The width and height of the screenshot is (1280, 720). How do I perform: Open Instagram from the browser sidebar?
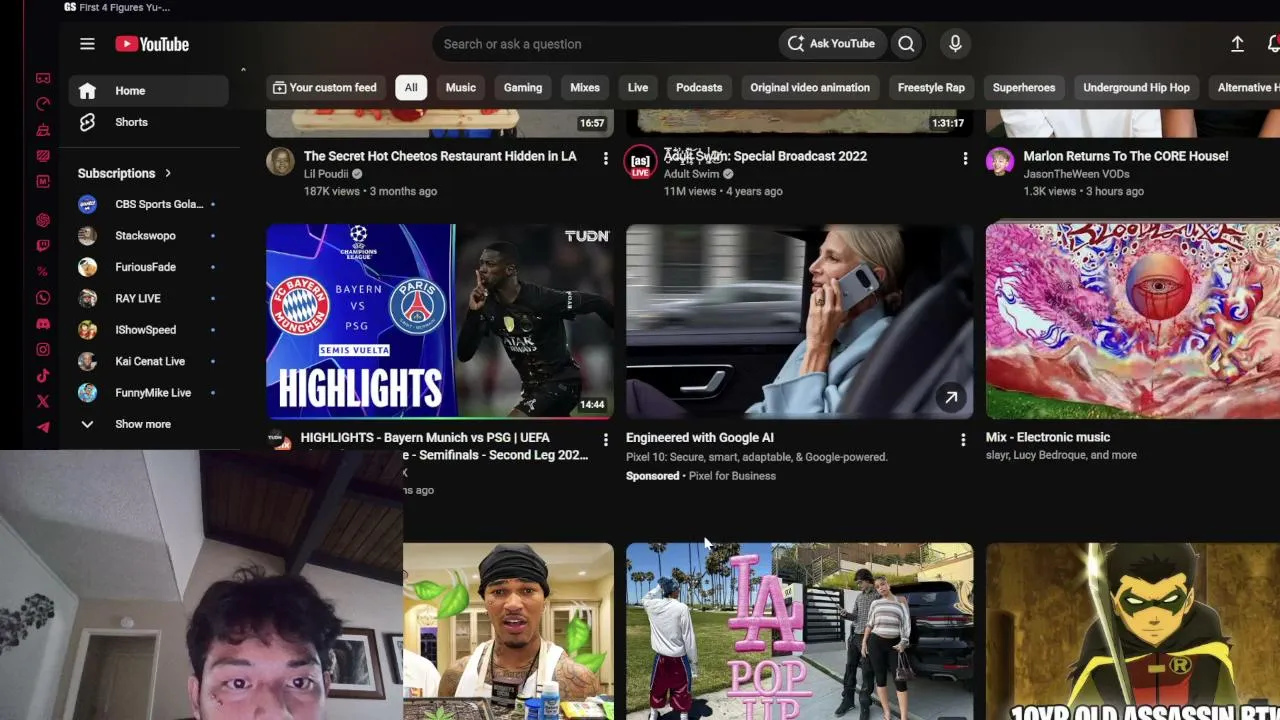43,350
